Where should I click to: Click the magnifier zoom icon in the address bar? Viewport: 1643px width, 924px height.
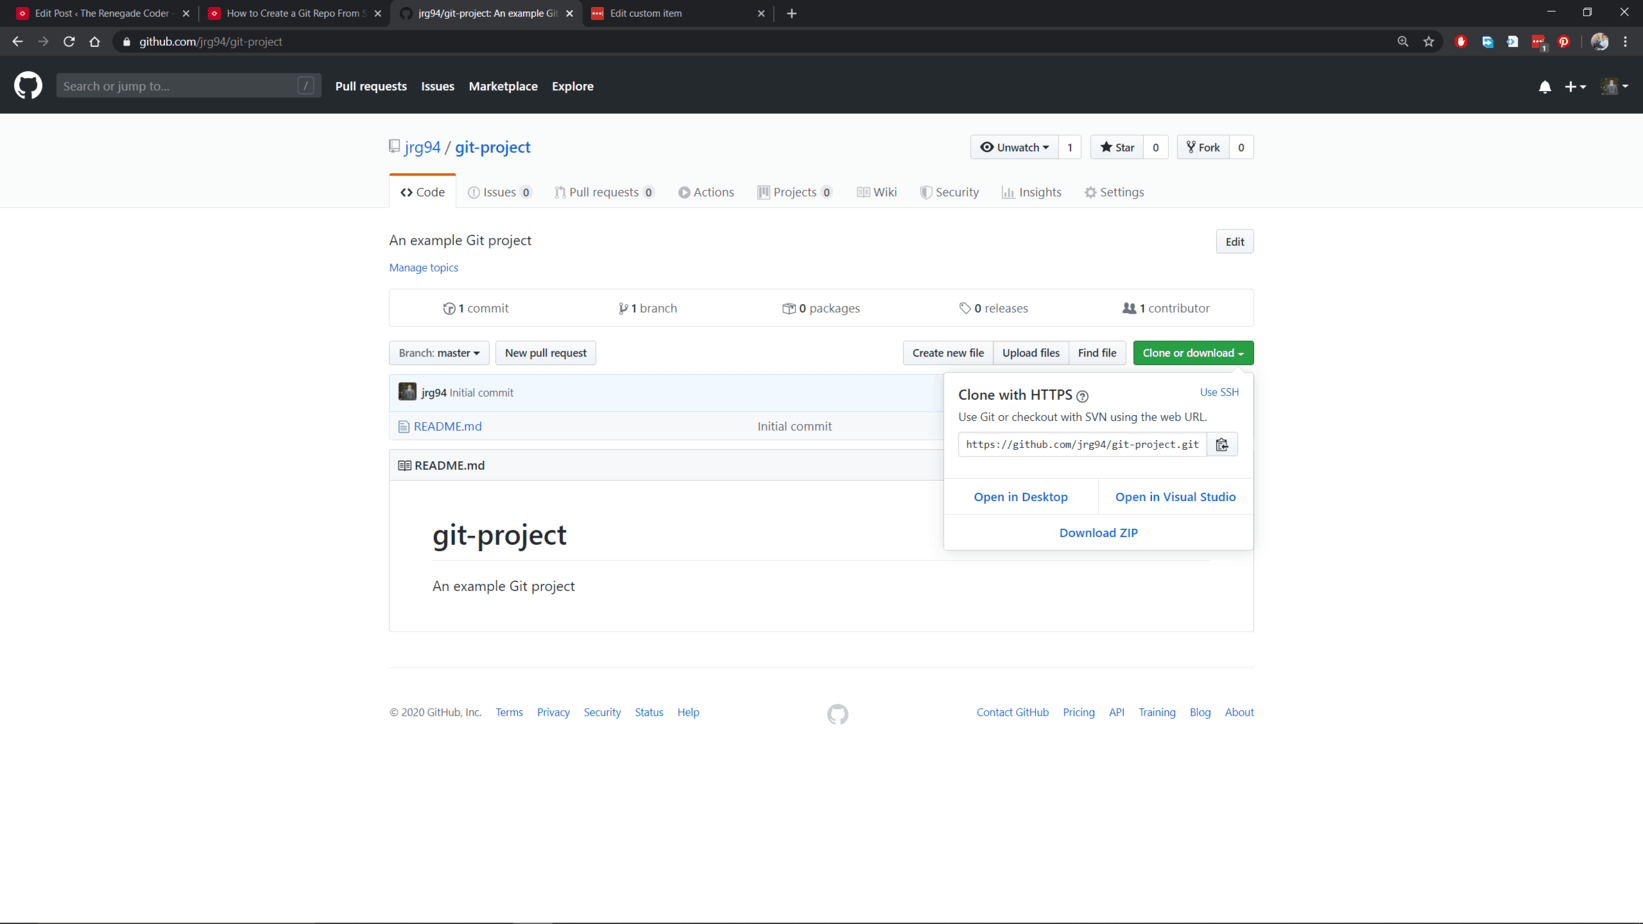pos(1403,42)
